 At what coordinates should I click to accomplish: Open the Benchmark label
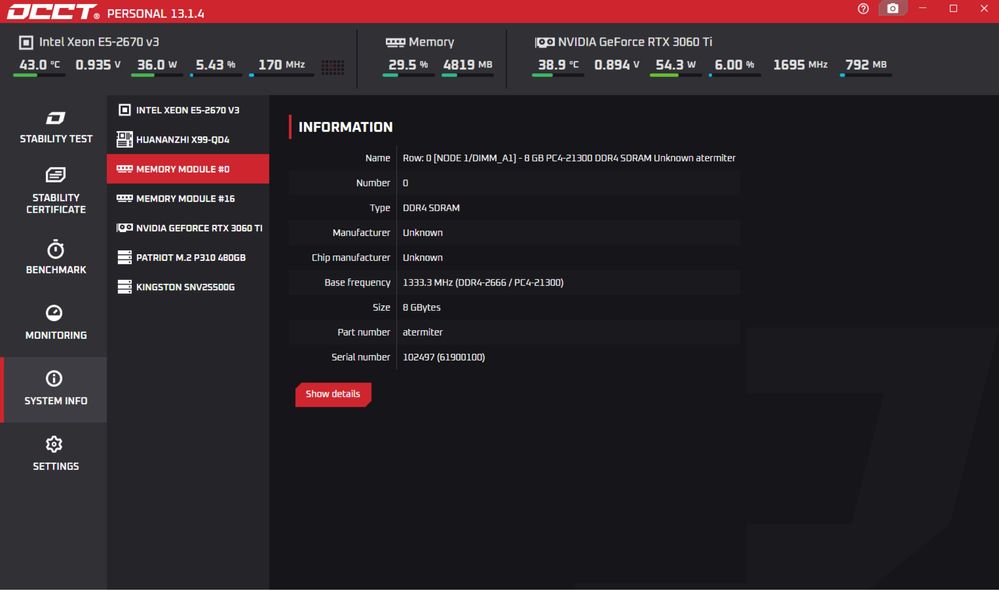[55, 270]
